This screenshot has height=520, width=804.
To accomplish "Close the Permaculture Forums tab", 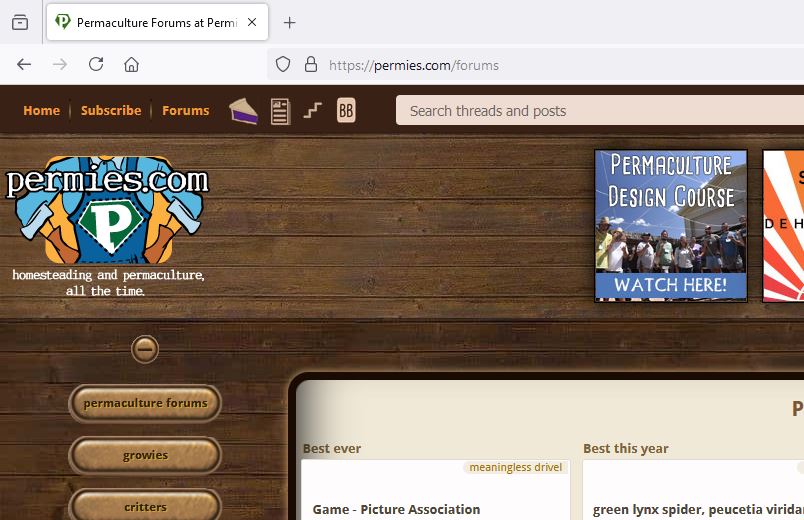I will tap(252, 22).
